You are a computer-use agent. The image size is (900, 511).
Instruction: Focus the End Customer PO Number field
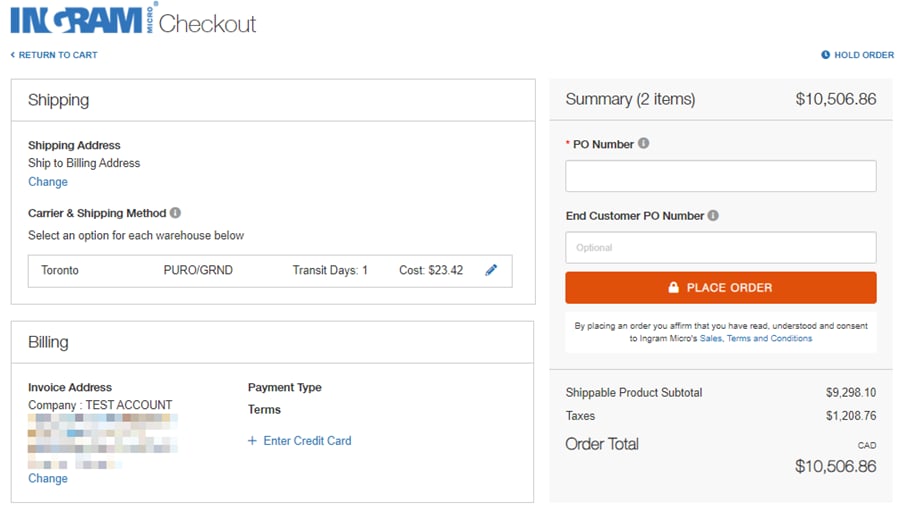[720, 247]
